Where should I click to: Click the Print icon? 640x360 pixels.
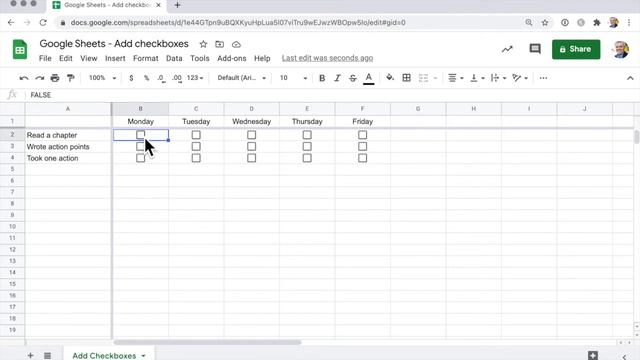coord(55,78)
